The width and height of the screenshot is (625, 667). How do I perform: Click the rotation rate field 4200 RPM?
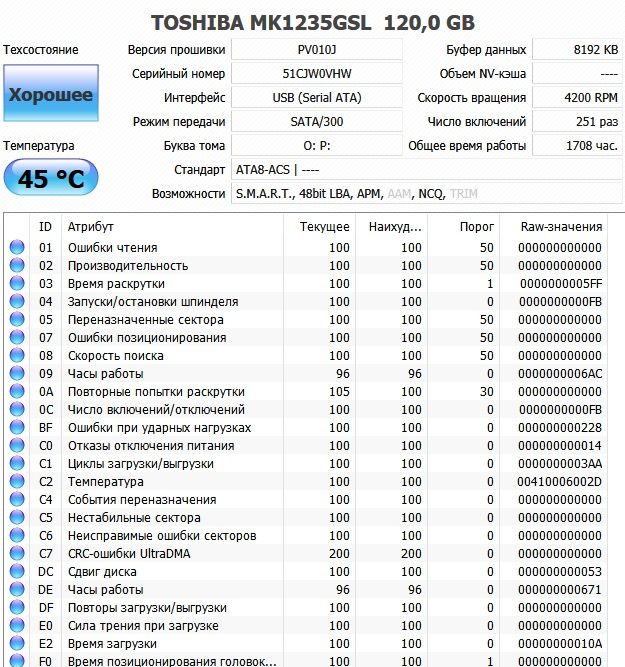pyautogui.click(x=577, y=98)
